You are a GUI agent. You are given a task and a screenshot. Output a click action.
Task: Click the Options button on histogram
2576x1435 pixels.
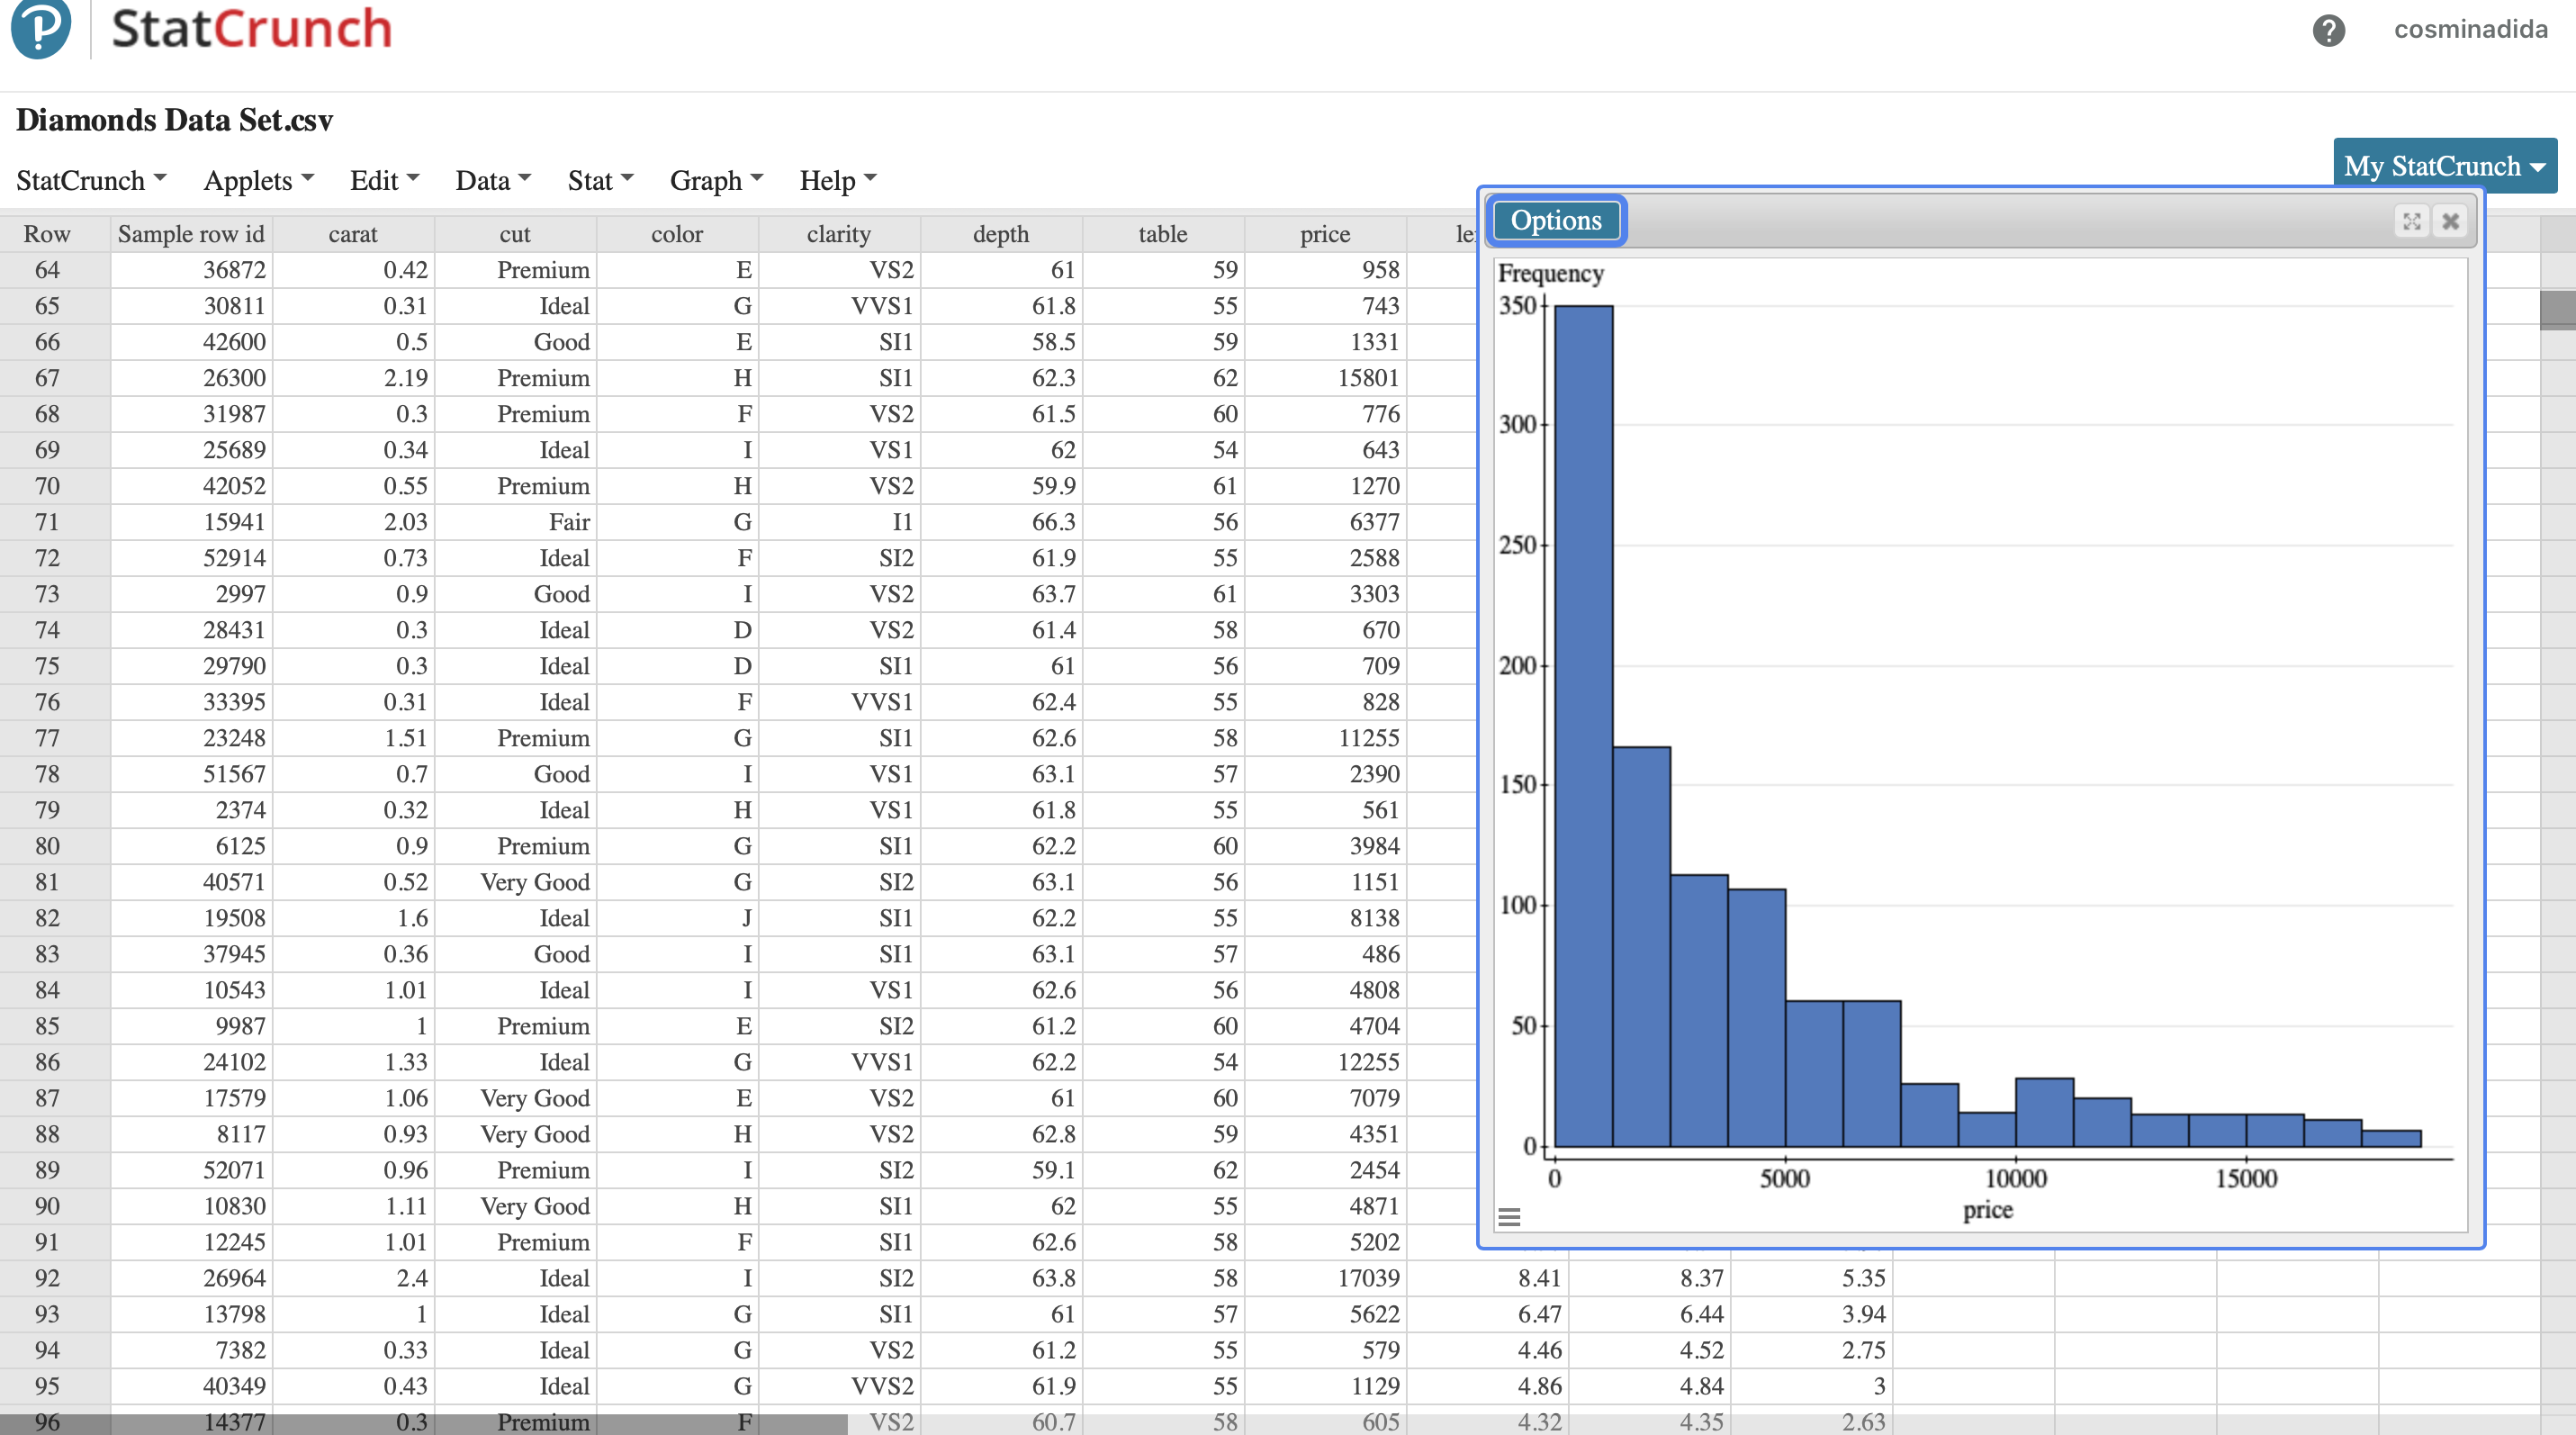(x=1555, y=220)
